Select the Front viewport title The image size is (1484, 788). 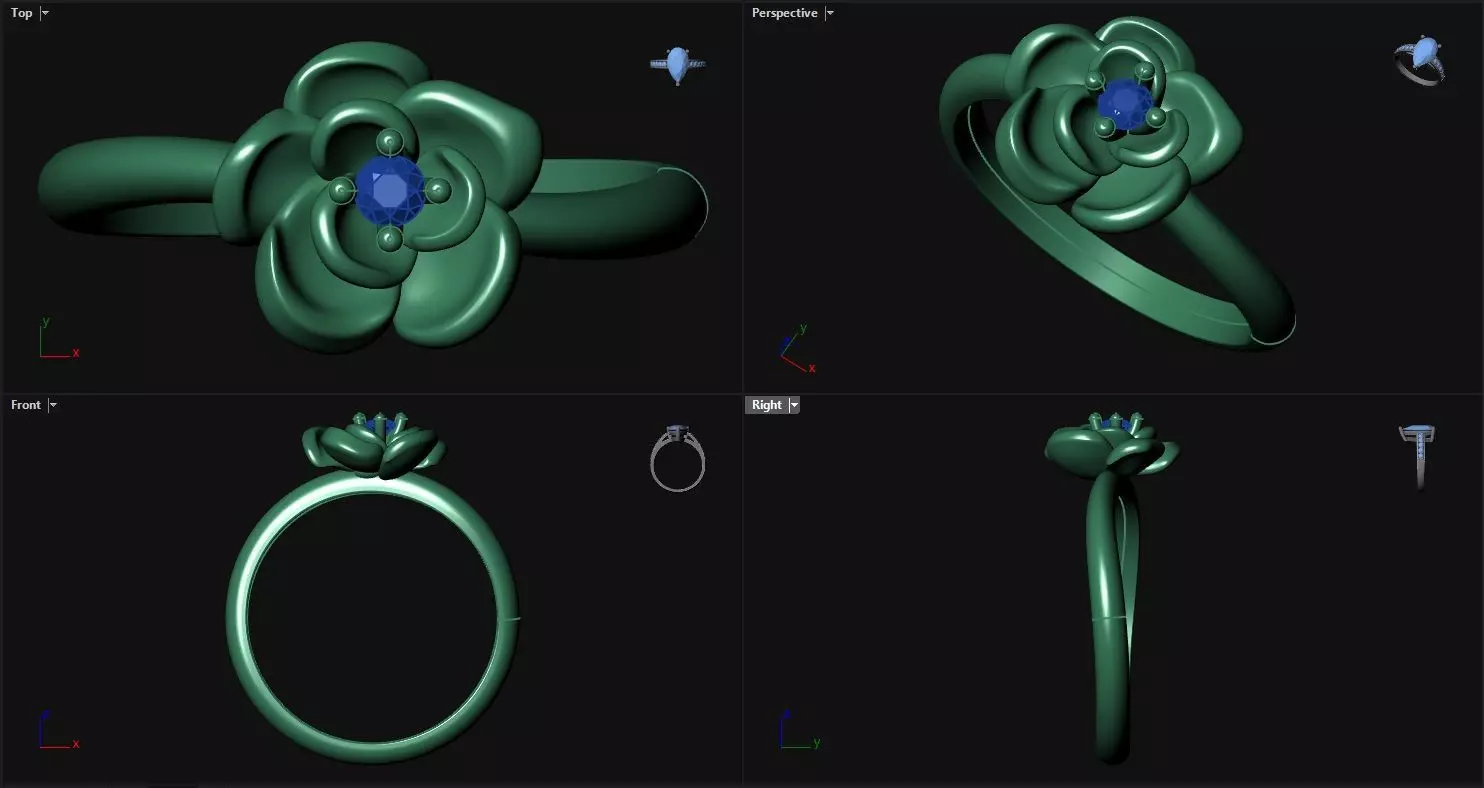26,405
